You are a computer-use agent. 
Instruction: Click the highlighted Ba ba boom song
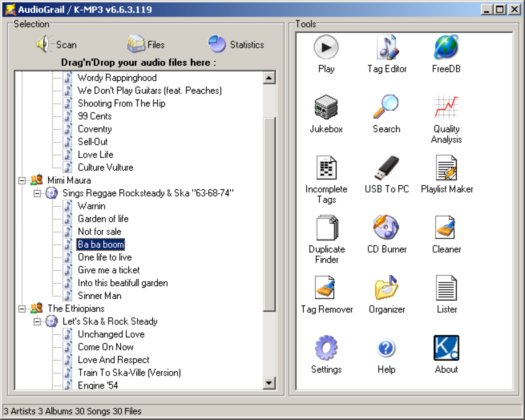pos(101,244)
